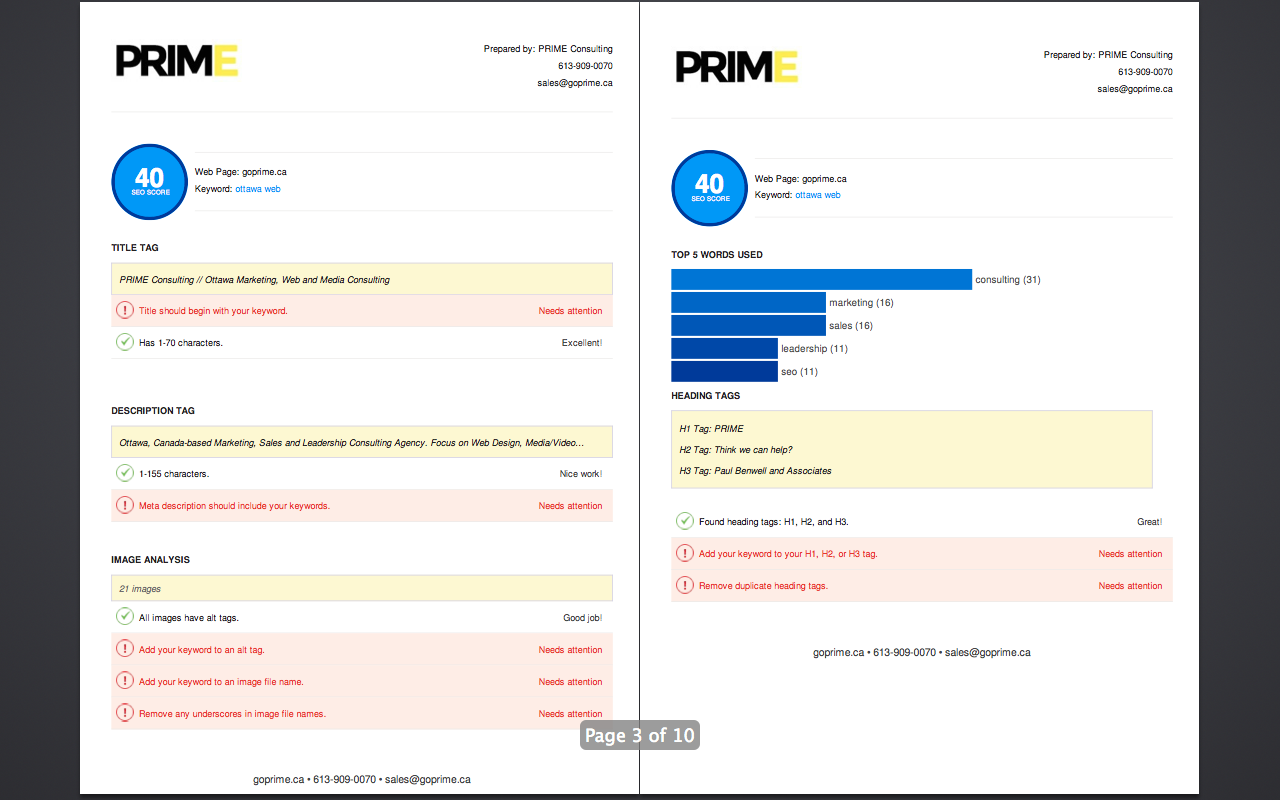1280x800 pixels.
Task: Click the blue bar for "consulting (31)"
Action: (820, 279)
